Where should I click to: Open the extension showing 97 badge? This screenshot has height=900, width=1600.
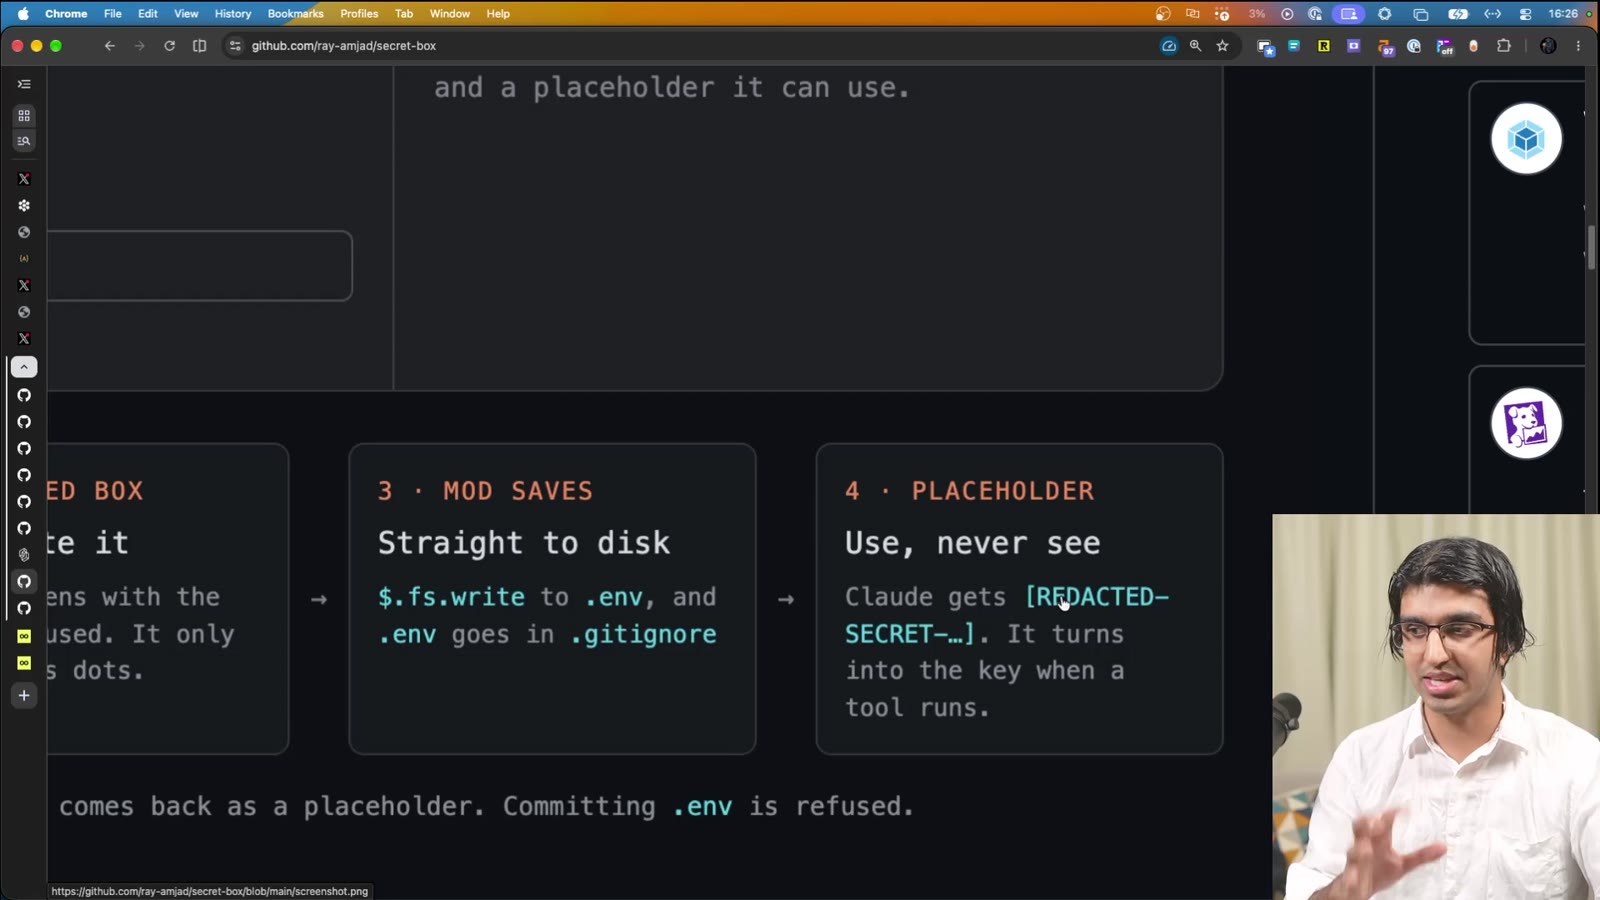[x=1385, y=47]
